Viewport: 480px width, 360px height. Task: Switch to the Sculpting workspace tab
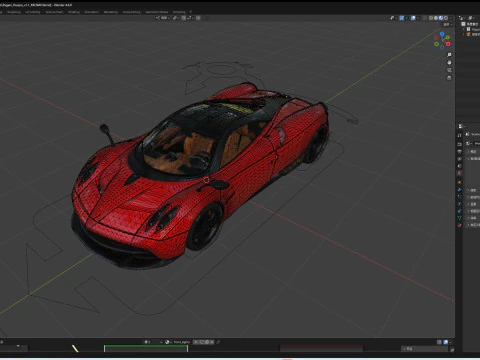(x=14, y=12)
